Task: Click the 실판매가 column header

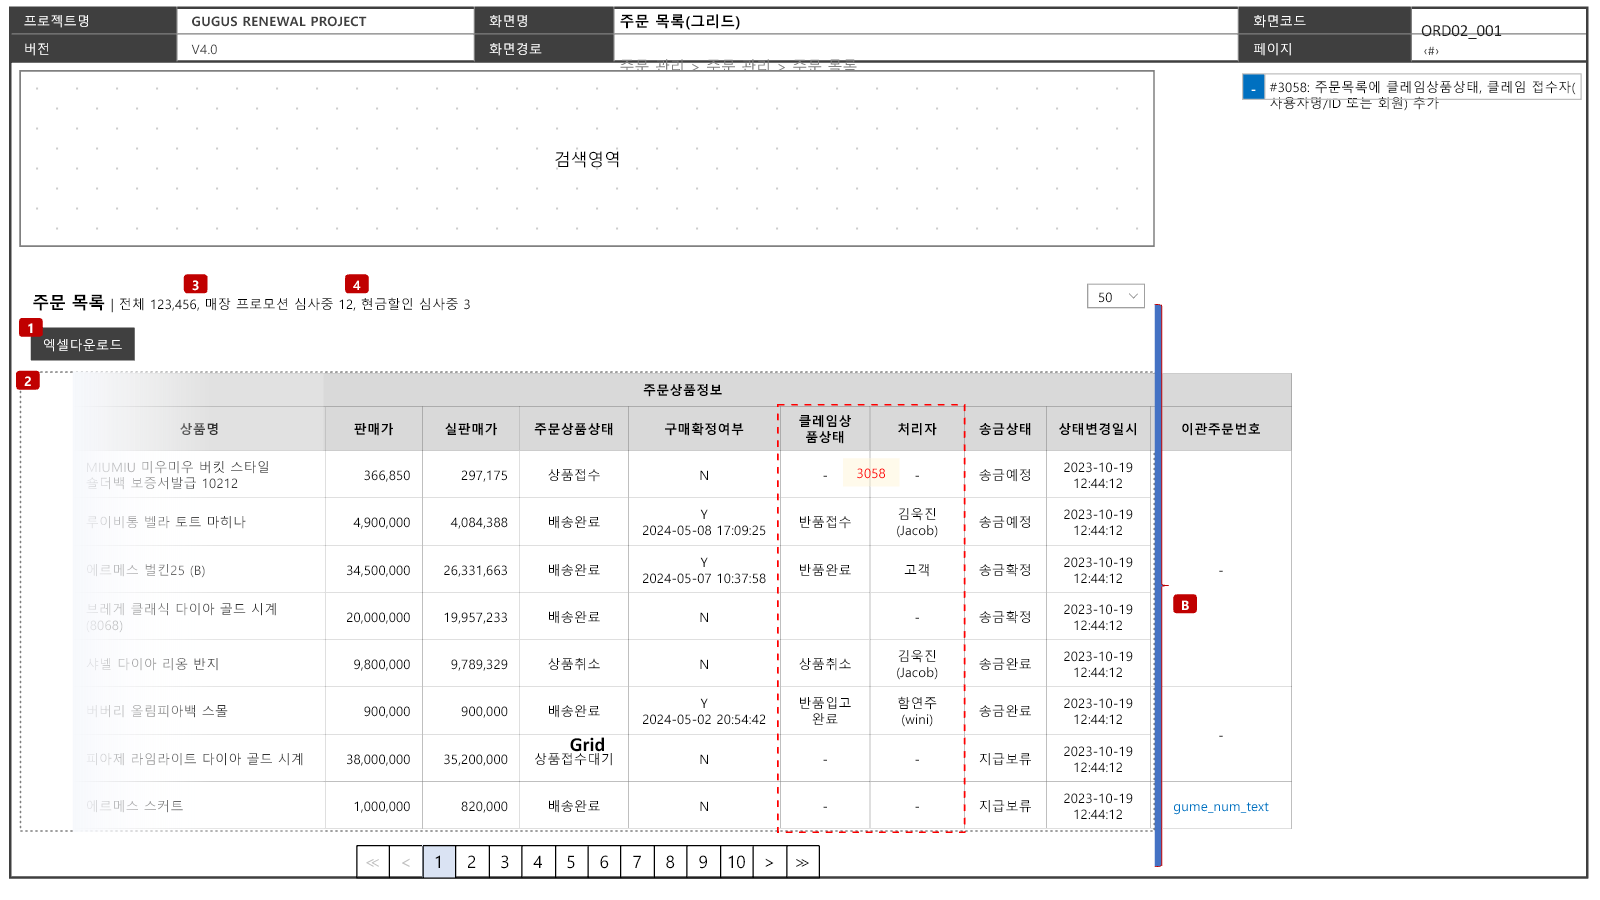Action: coord(471,429)
